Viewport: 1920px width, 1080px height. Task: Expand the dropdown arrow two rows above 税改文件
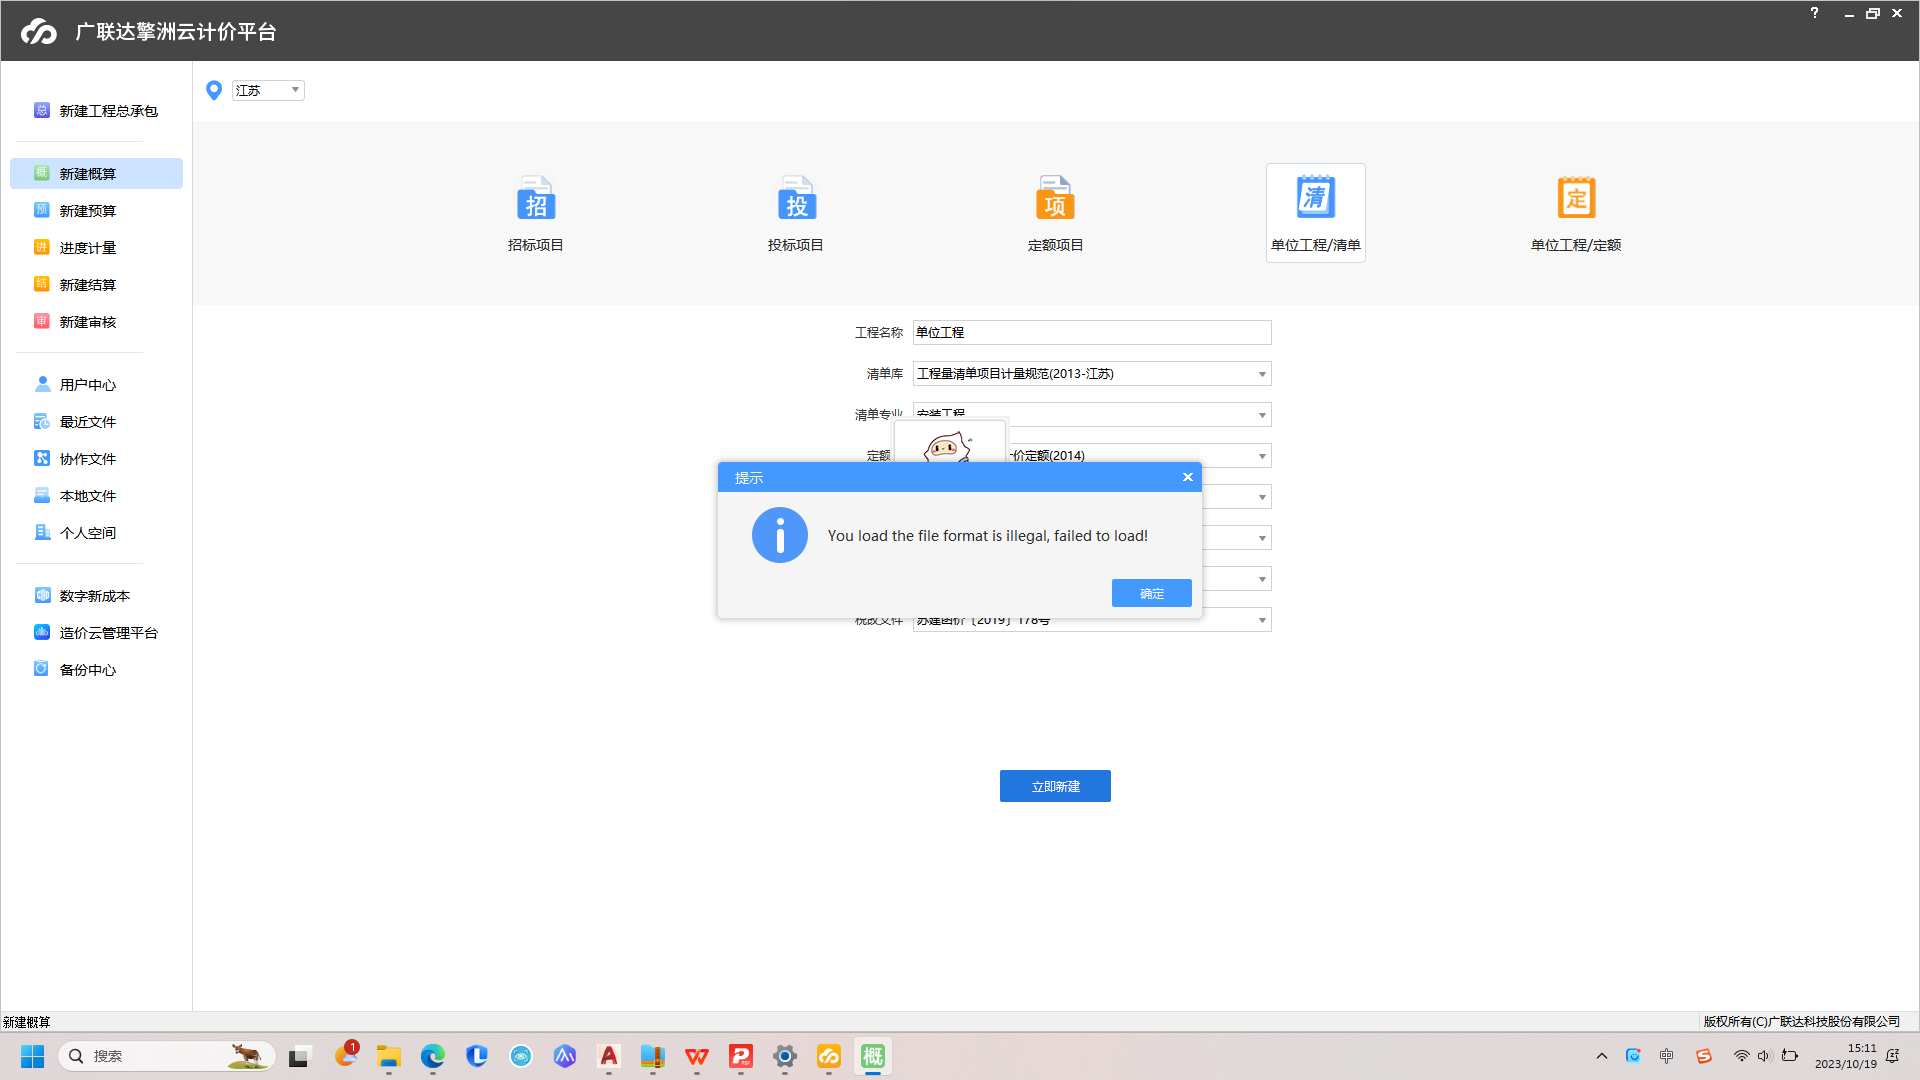[1262, 538]
